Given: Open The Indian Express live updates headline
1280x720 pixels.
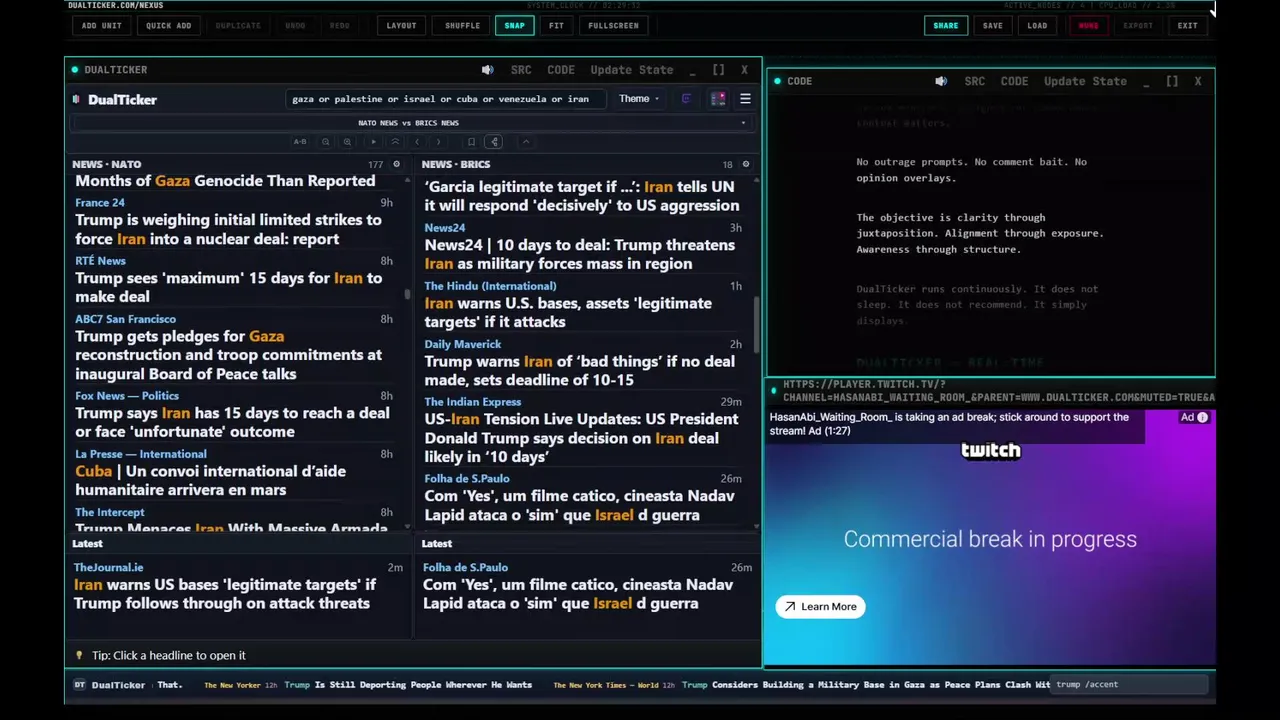Looking at the screenshot, I should click(x=581, y=438).
